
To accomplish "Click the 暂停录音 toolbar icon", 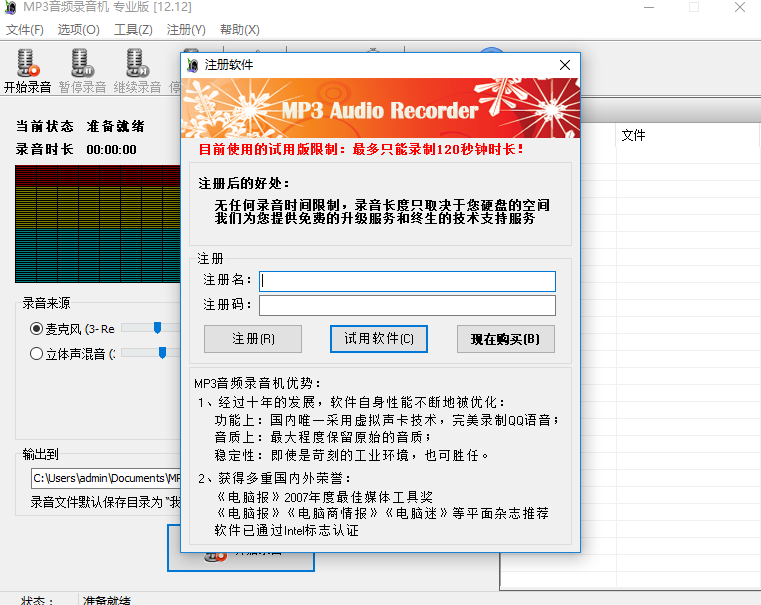I will coord(82,64).
